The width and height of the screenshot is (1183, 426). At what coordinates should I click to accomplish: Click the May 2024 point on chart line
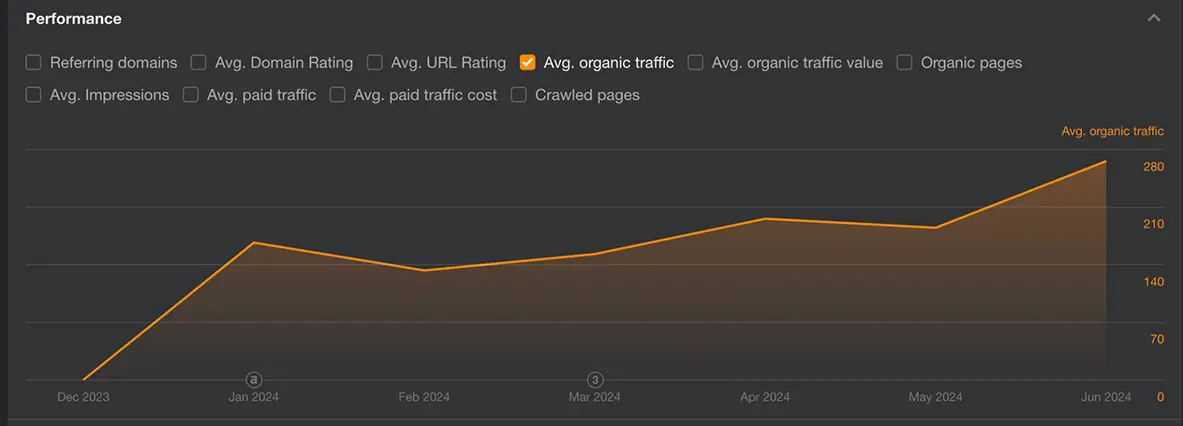point(935,228)
